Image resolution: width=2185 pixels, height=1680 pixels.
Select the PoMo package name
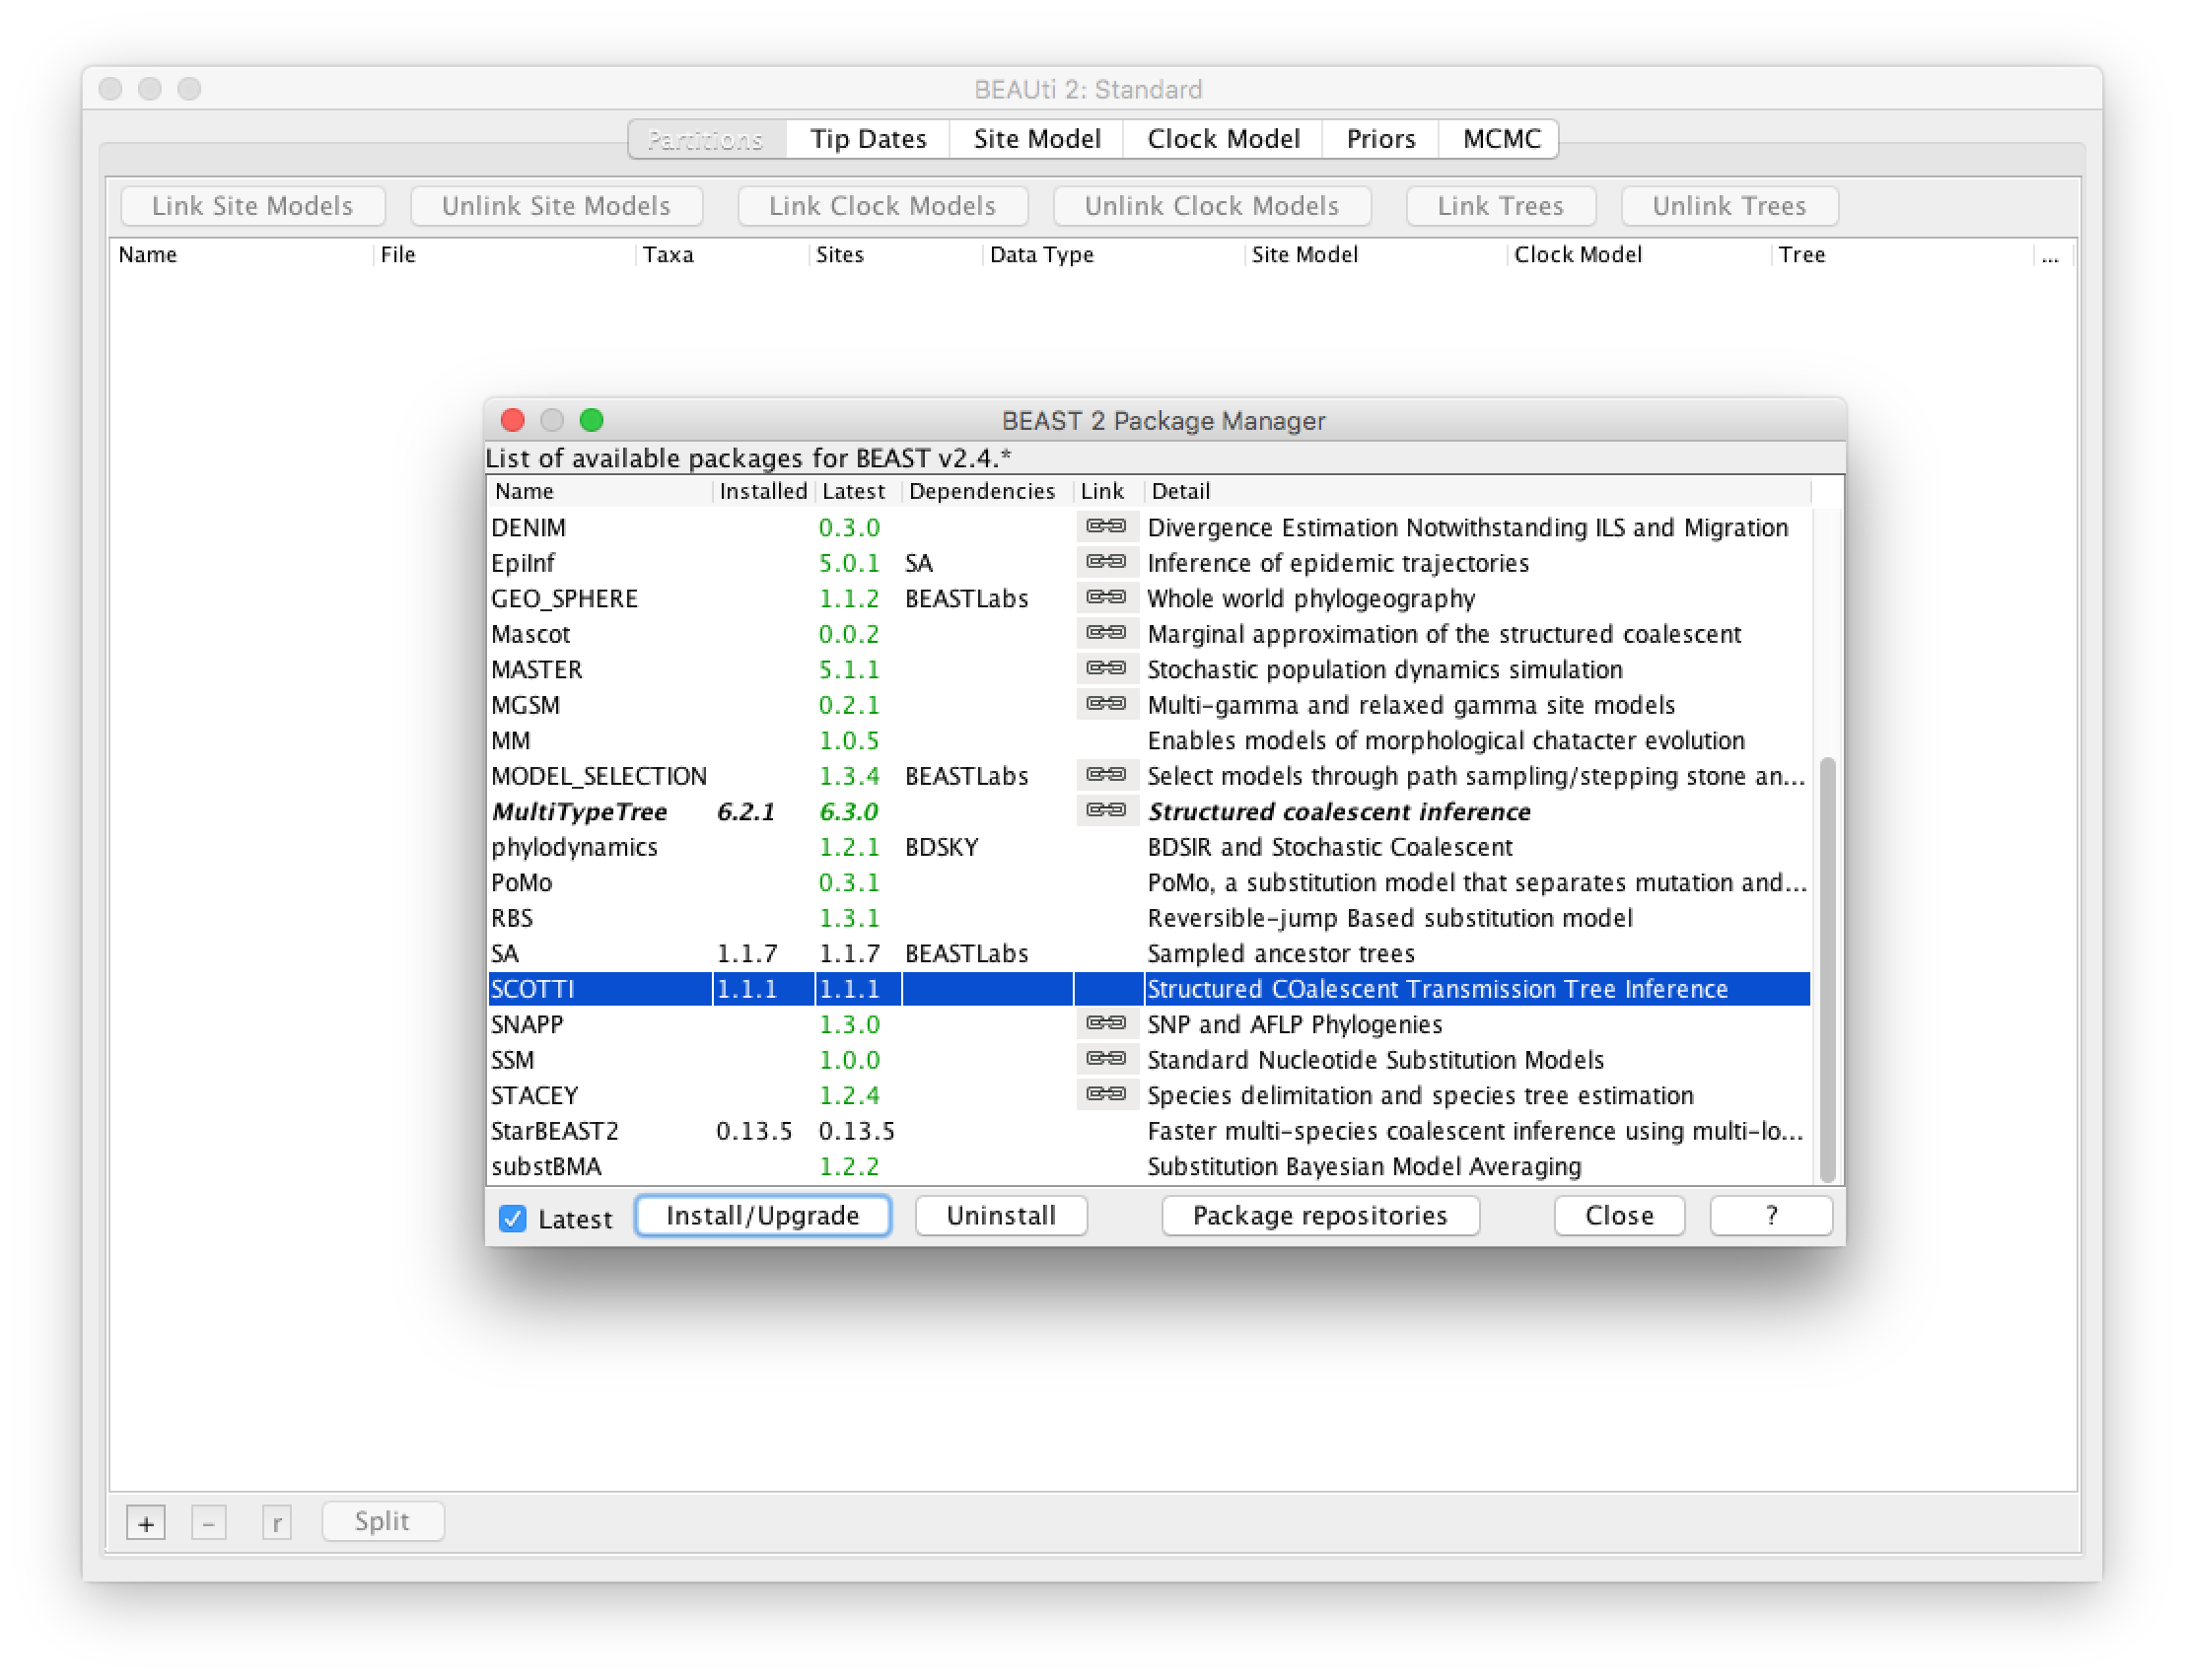tap(521, 883)
